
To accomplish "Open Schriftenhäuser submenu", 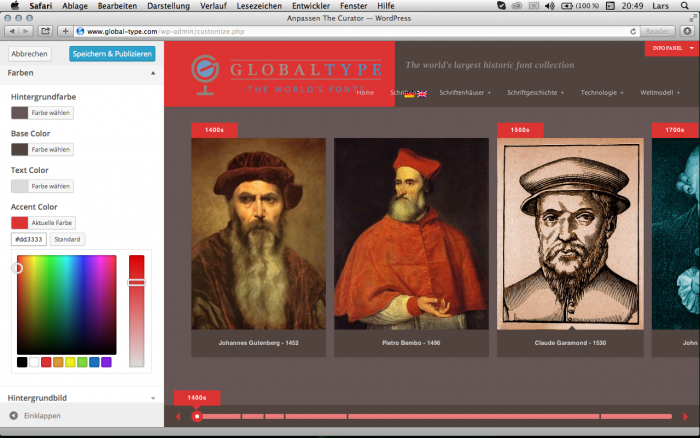I will click(465, 92).
